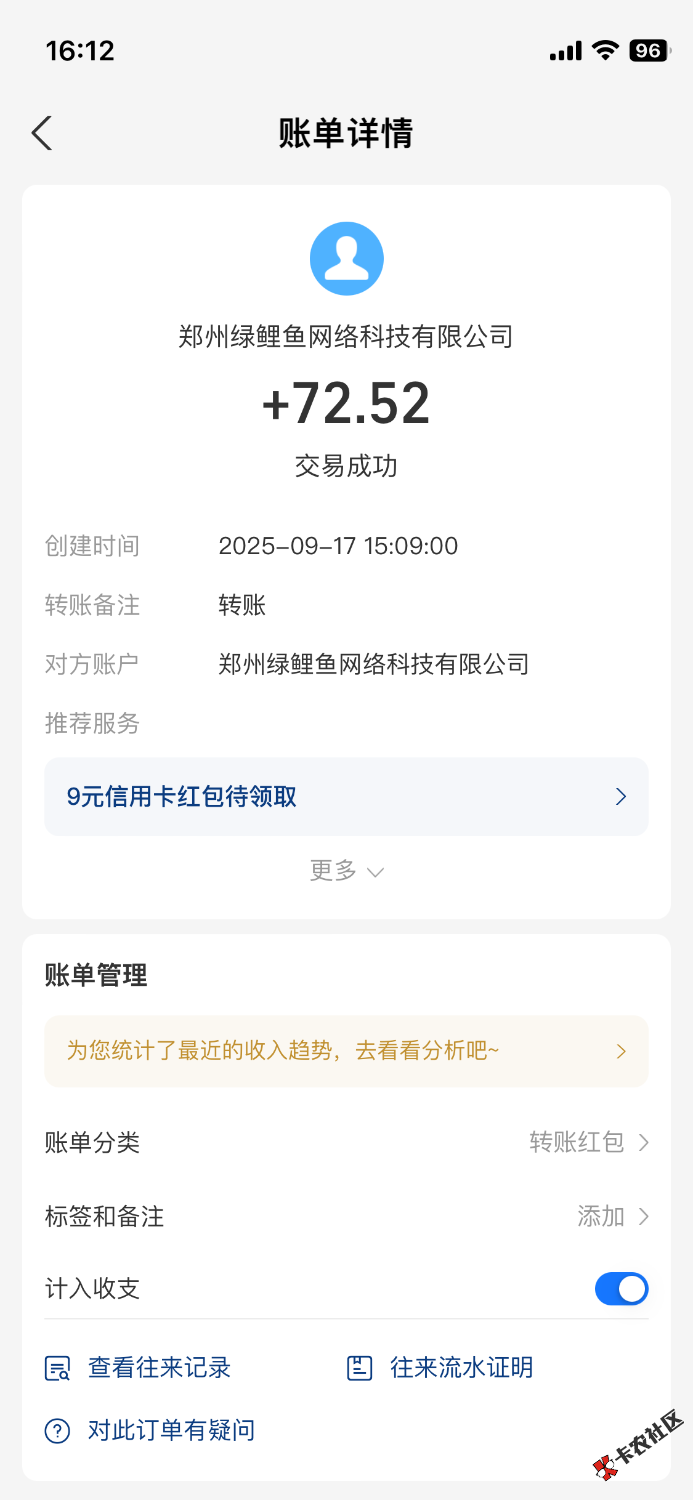Open the 账单分类 转账红包 chevron
Viewport: 693px width, 1500px height.
[644, 1142]
